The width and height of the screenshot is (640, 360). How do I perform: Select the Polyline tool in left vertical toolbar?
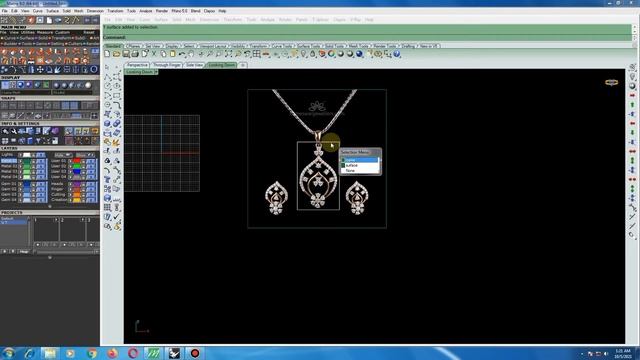point(107,77)
